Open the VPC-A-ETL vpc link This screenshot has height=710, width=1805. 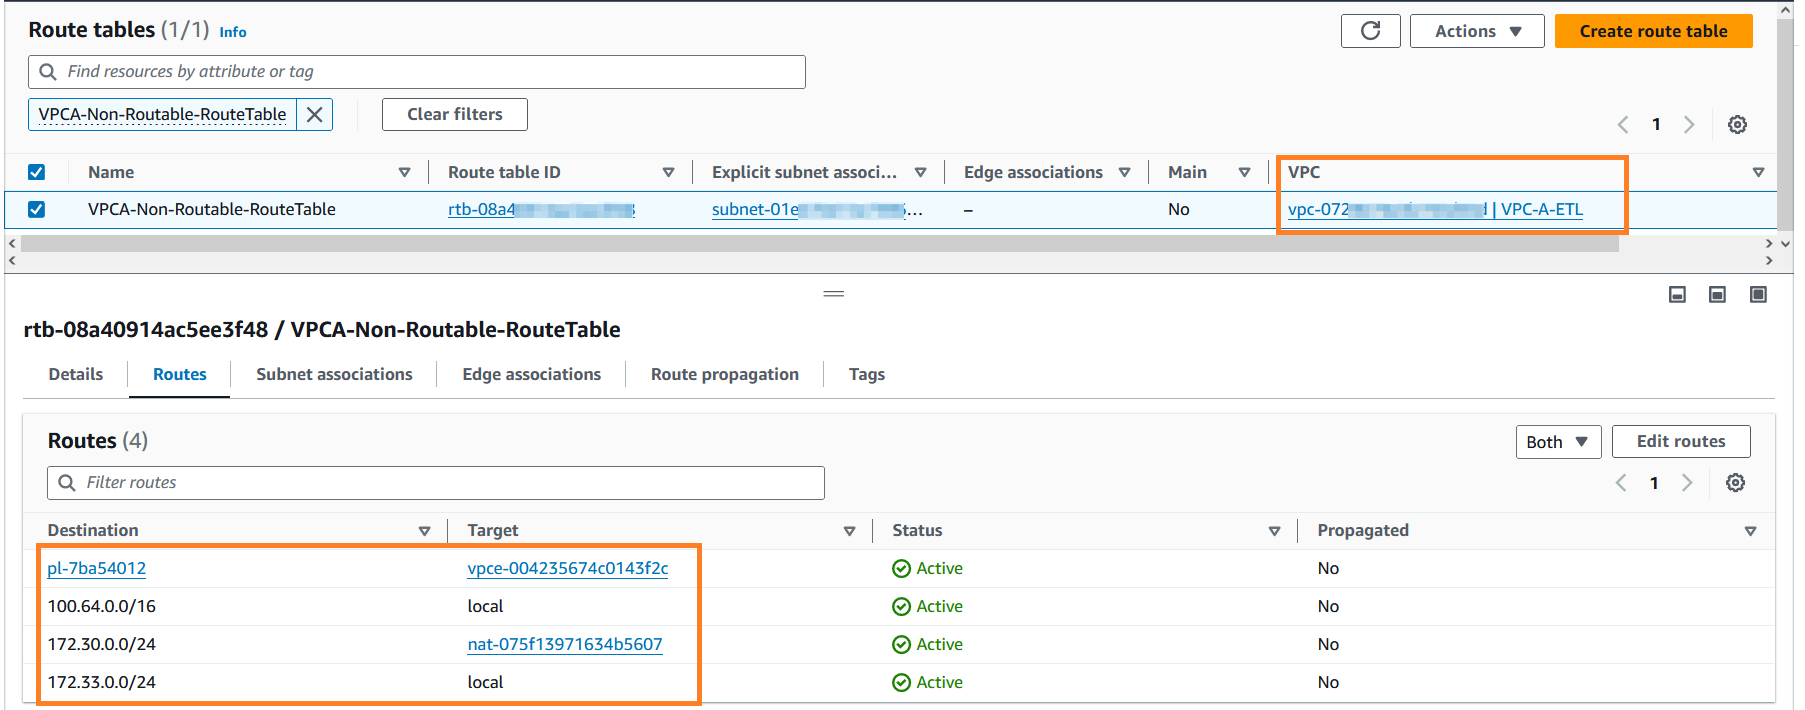click(x=1435, y=209)
